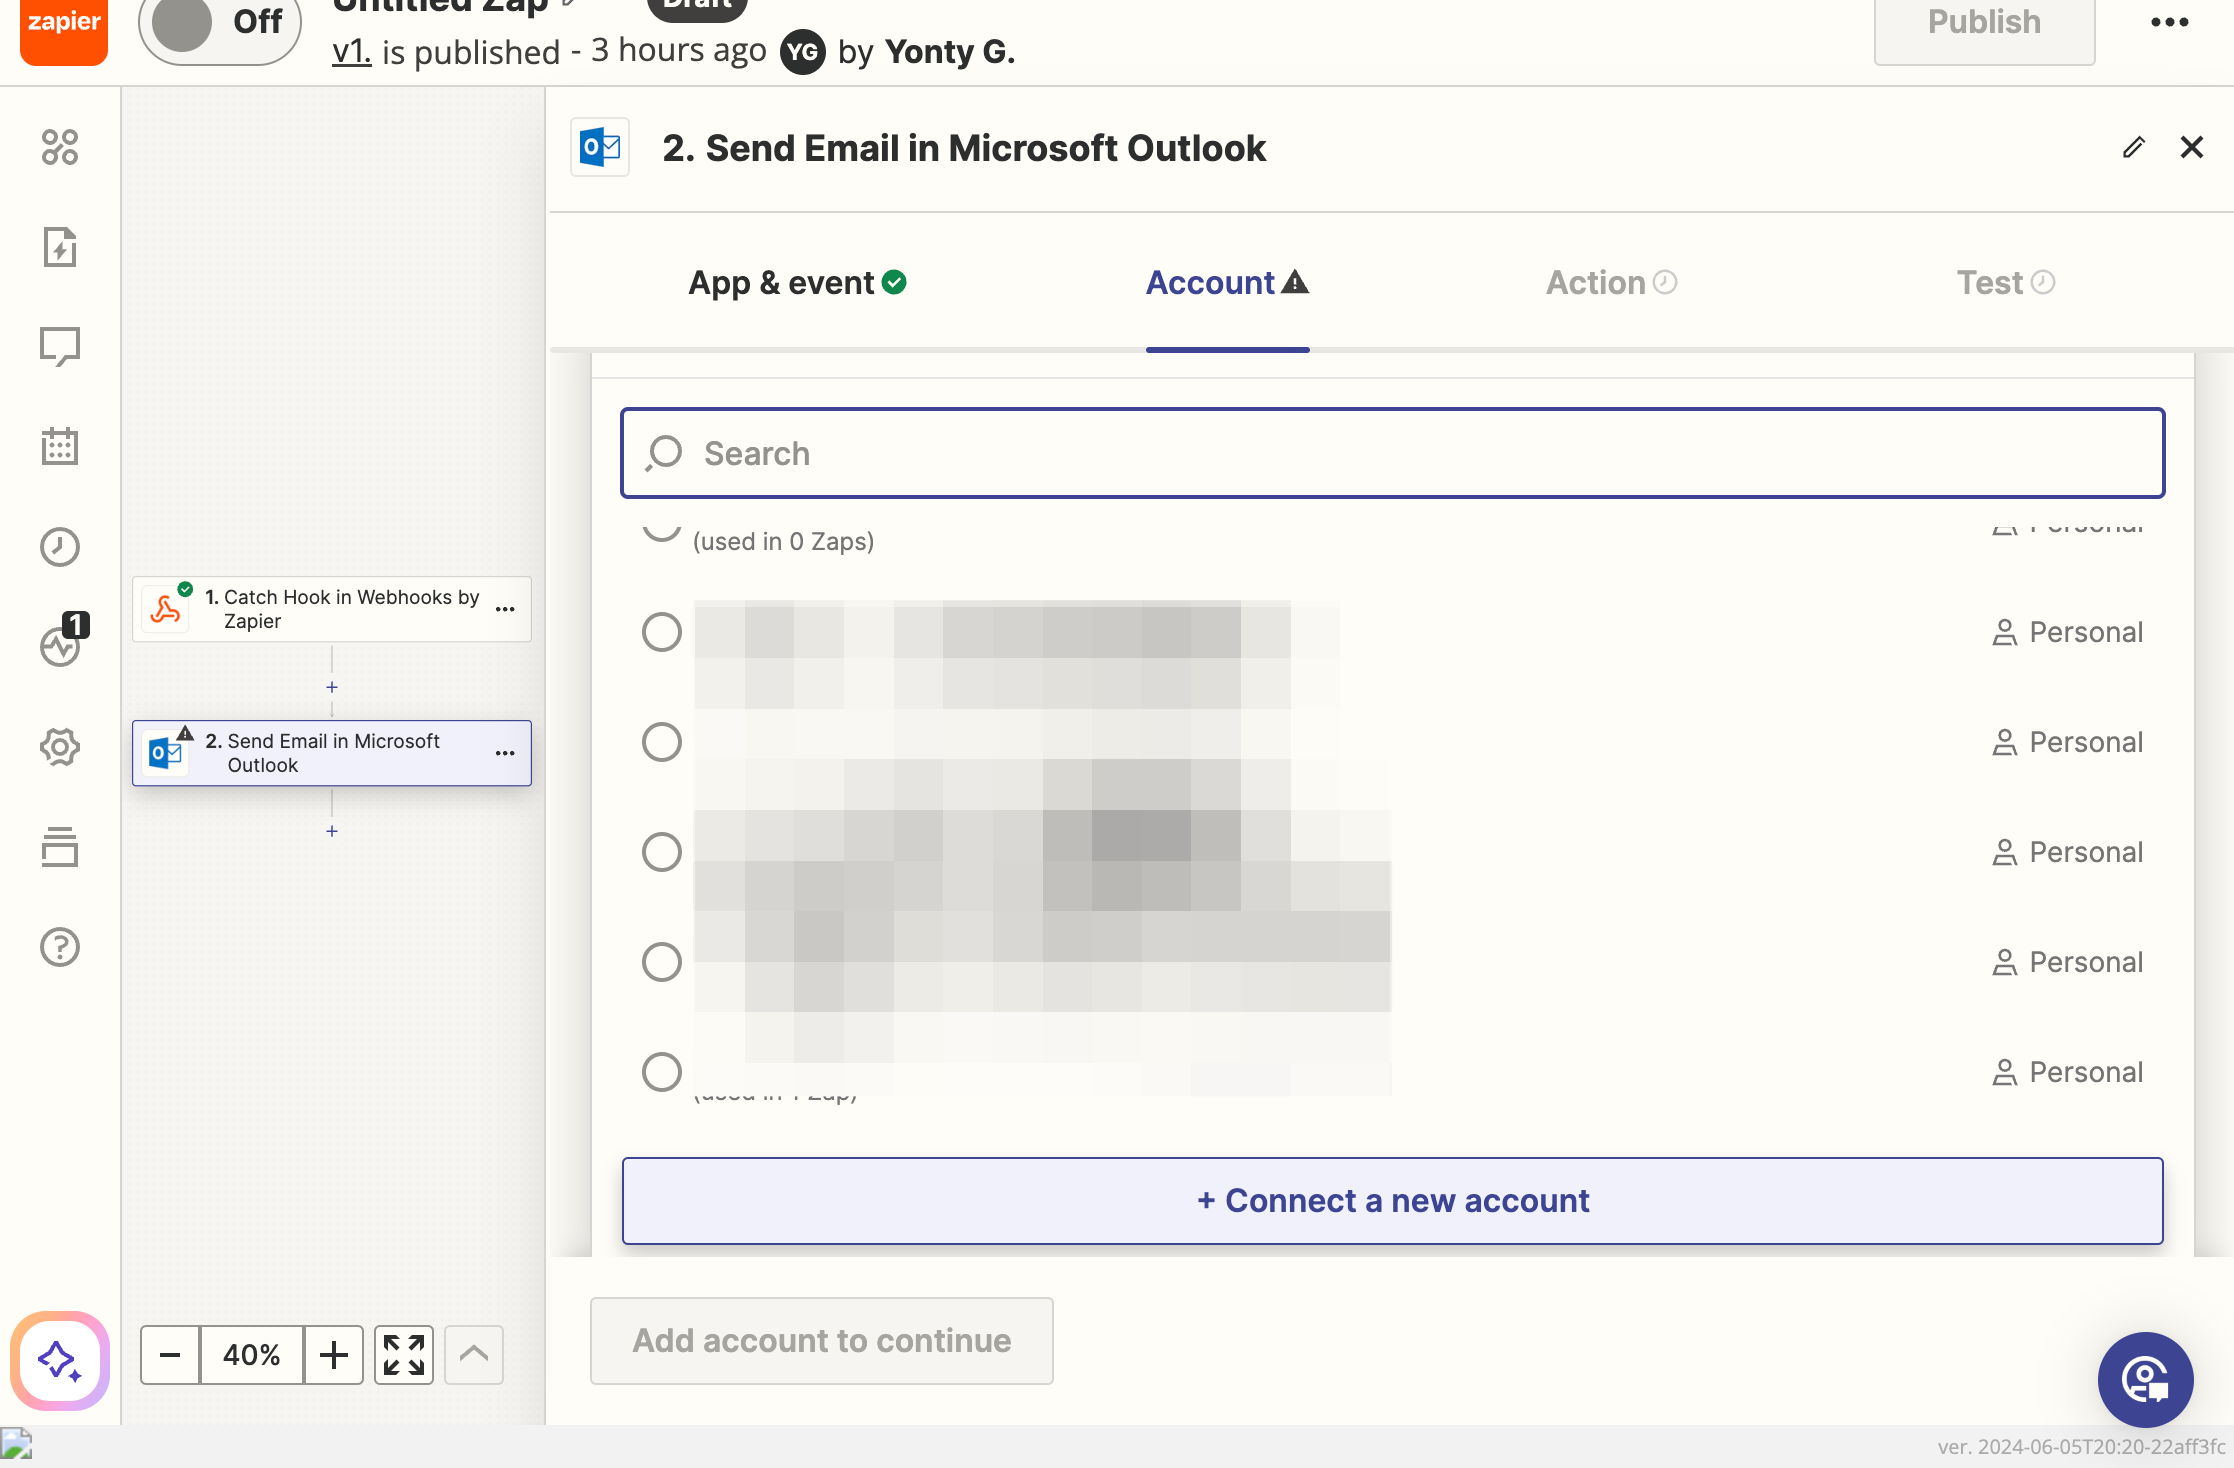Click the YG user avatar

(802, 52)
